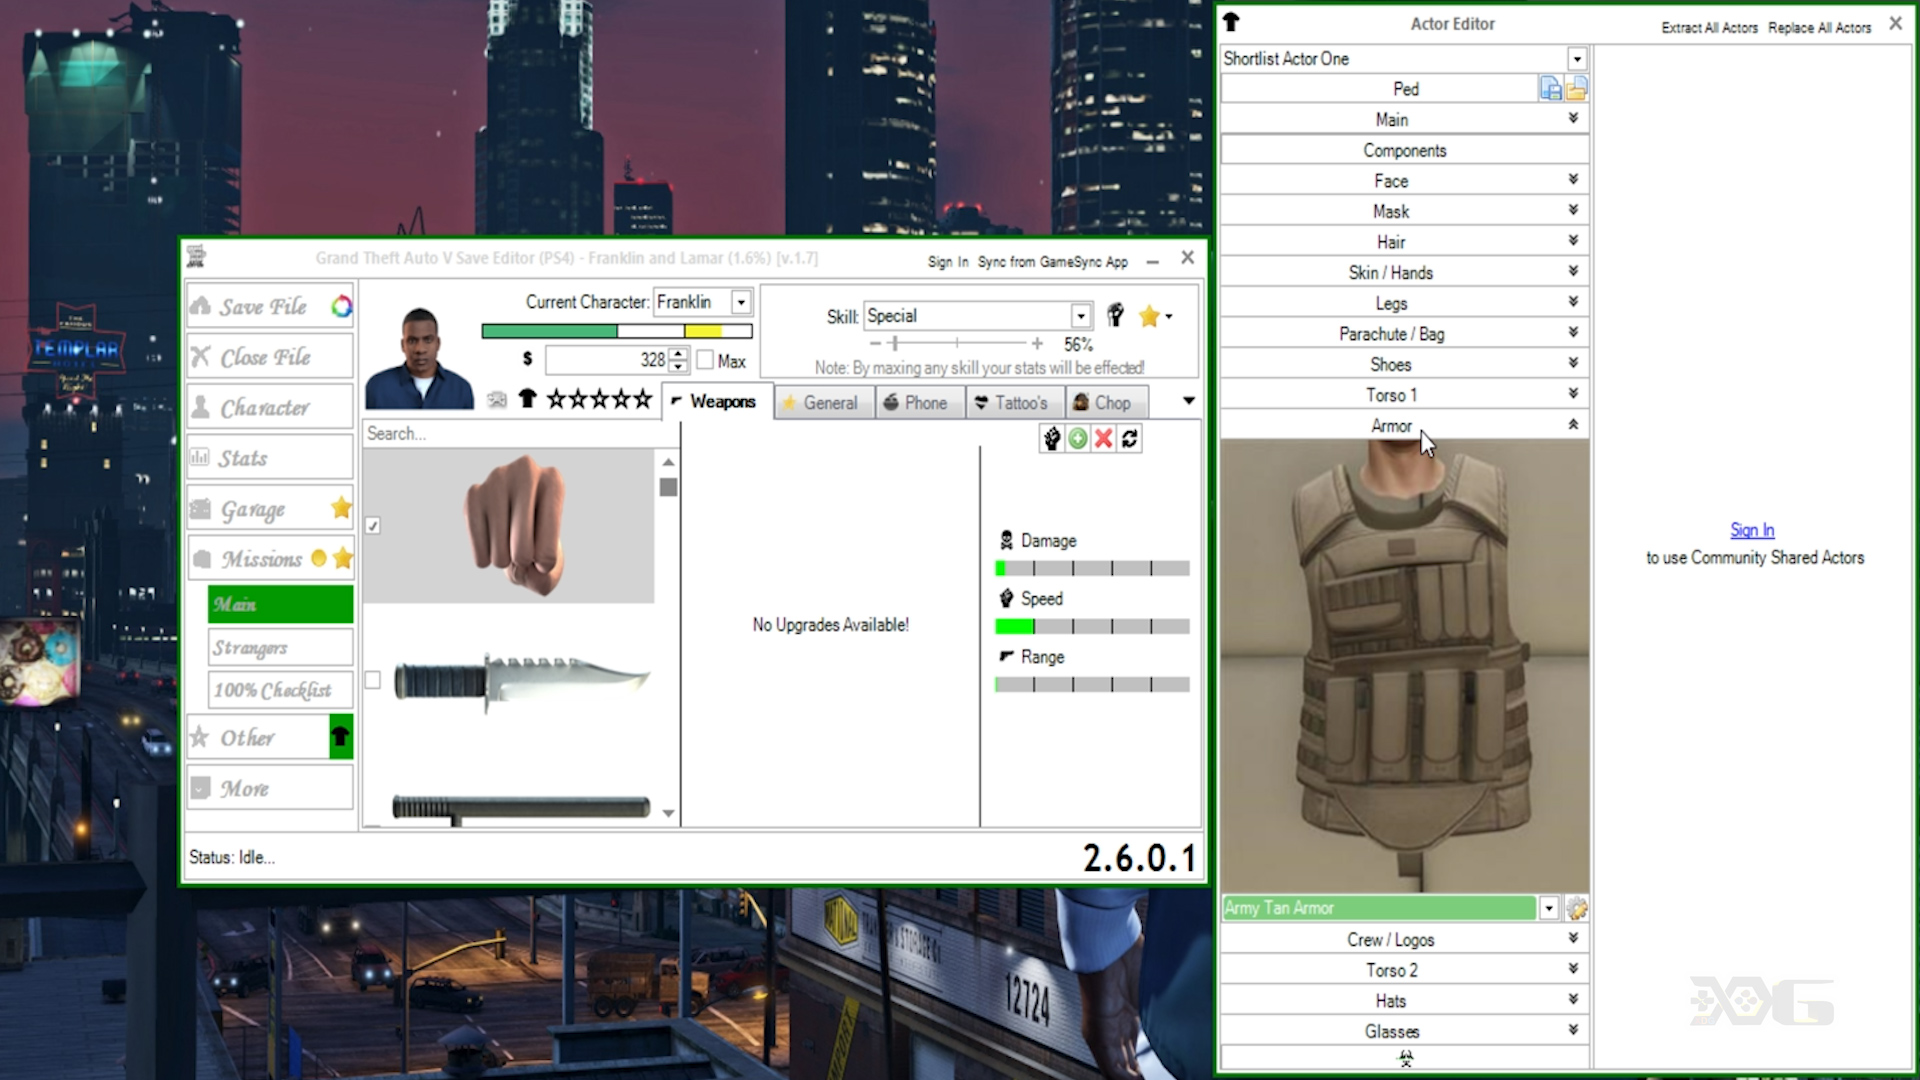The width and height of the screenshot is (1920, 1080).
Task: Click the fist icon in weapon toolbar
Action: (x=1052, y=438)
